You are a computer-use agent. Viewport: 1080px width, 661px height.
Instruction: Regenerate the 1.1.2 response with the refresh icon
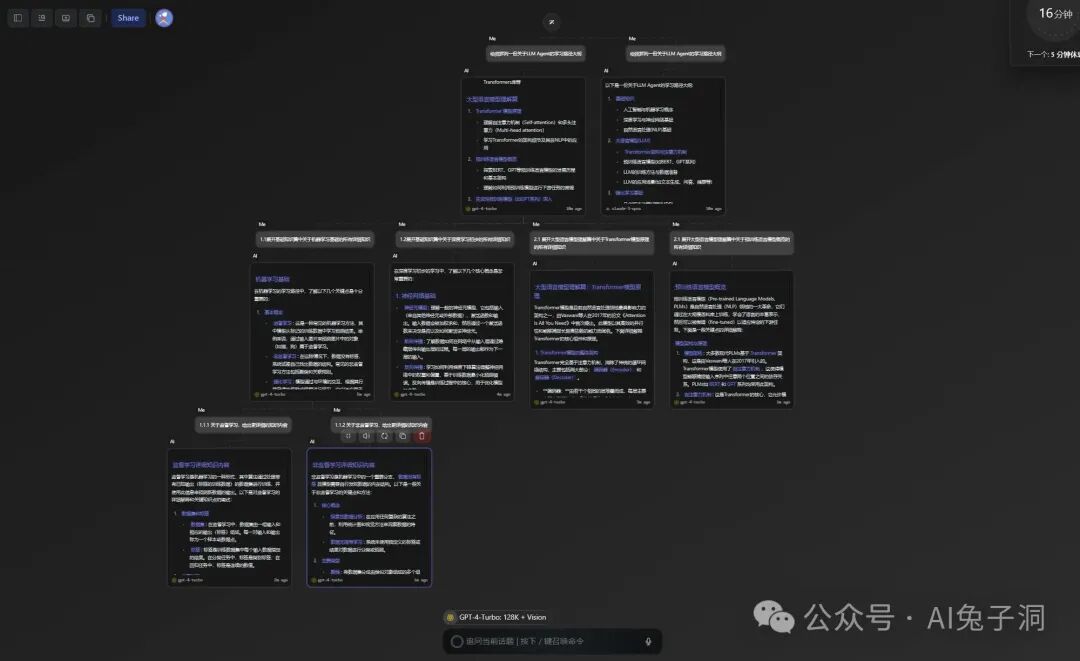pyautogui.click(x=384, y=436)
